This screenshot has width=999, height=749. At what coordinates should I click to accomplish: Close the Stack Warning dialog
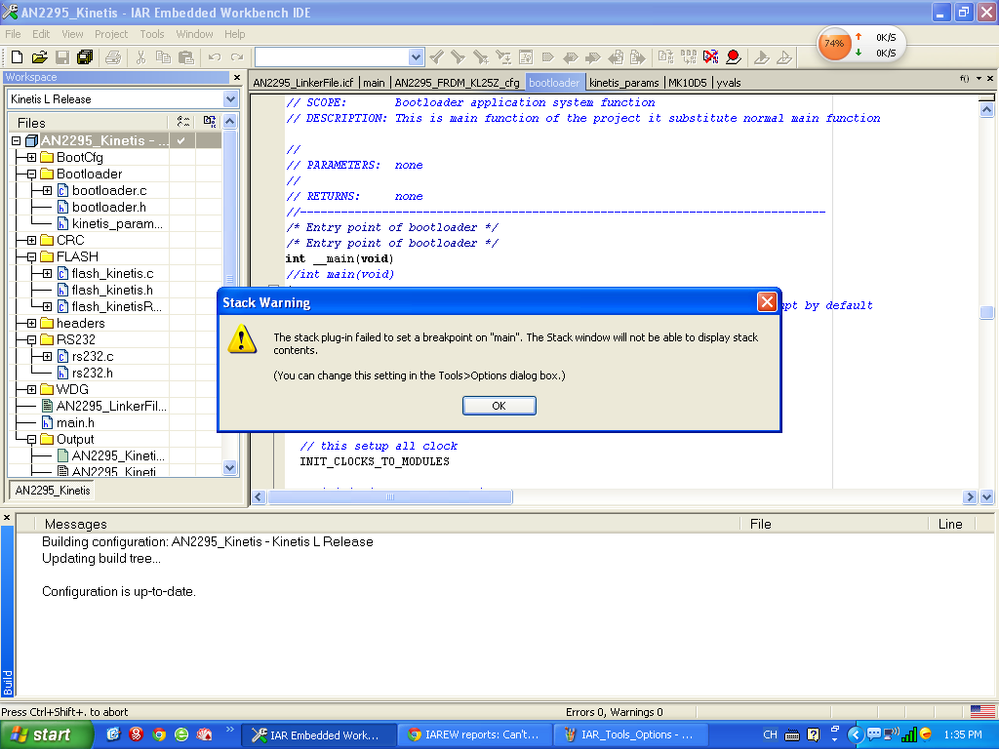pyautogui.click(x=766, y=302)
